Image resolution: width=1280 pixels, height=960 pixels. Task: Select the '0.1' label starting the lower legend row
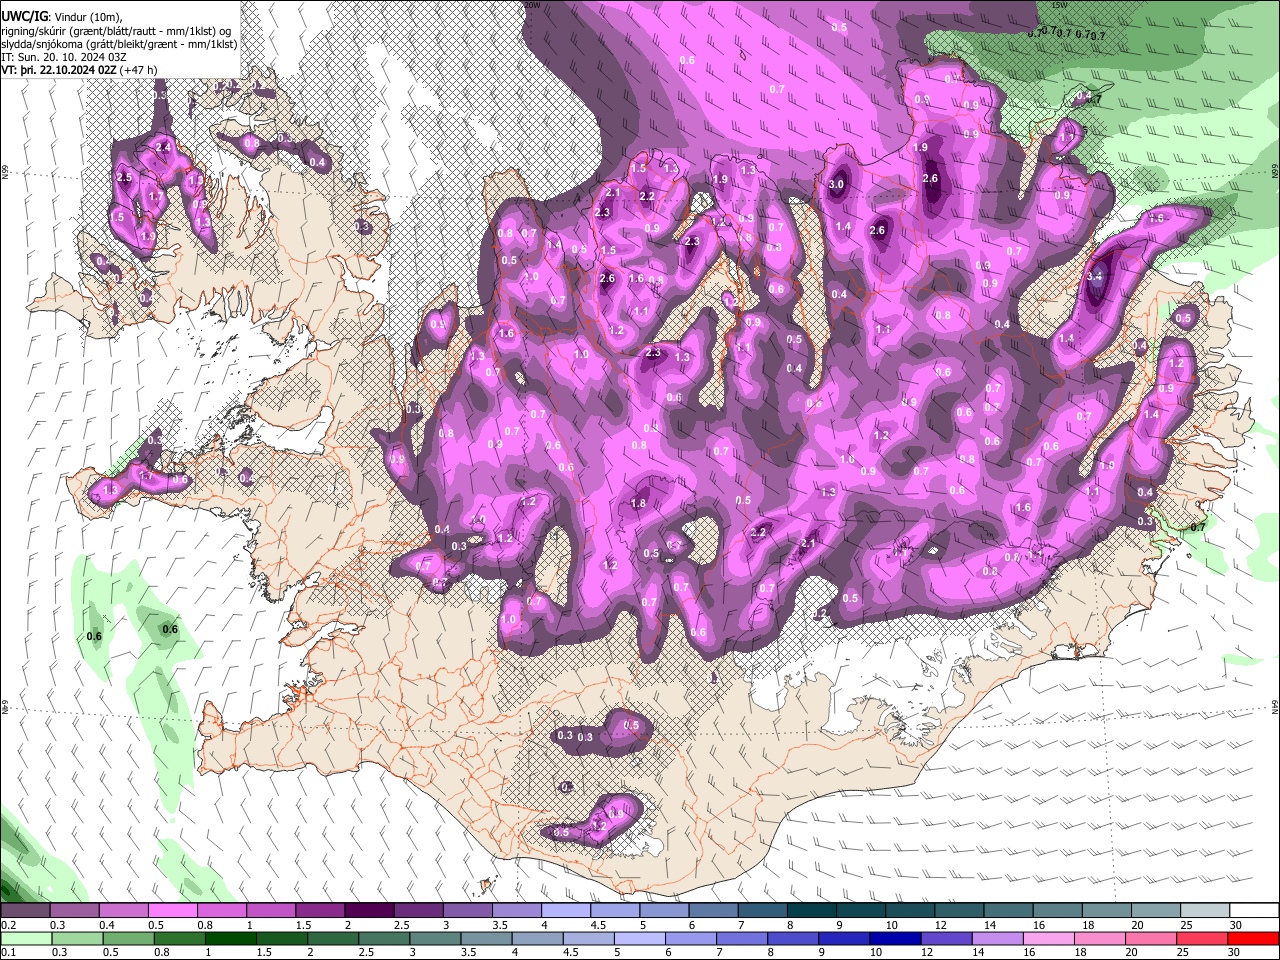pos(9,952)
